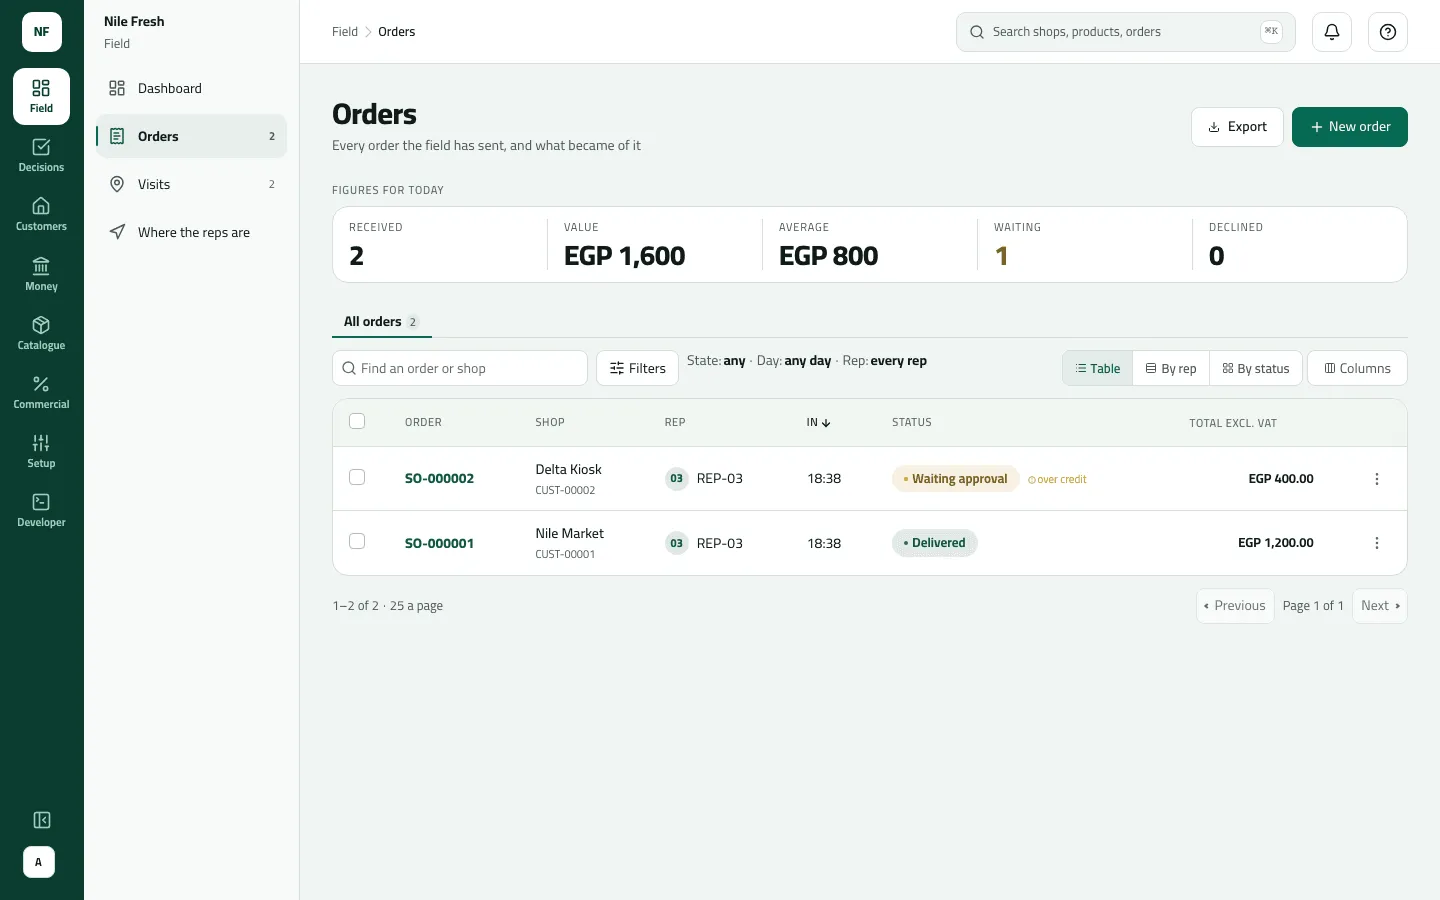Open Where the reps are
This screenshot has height=900, width=1440.
coord(191,232)
